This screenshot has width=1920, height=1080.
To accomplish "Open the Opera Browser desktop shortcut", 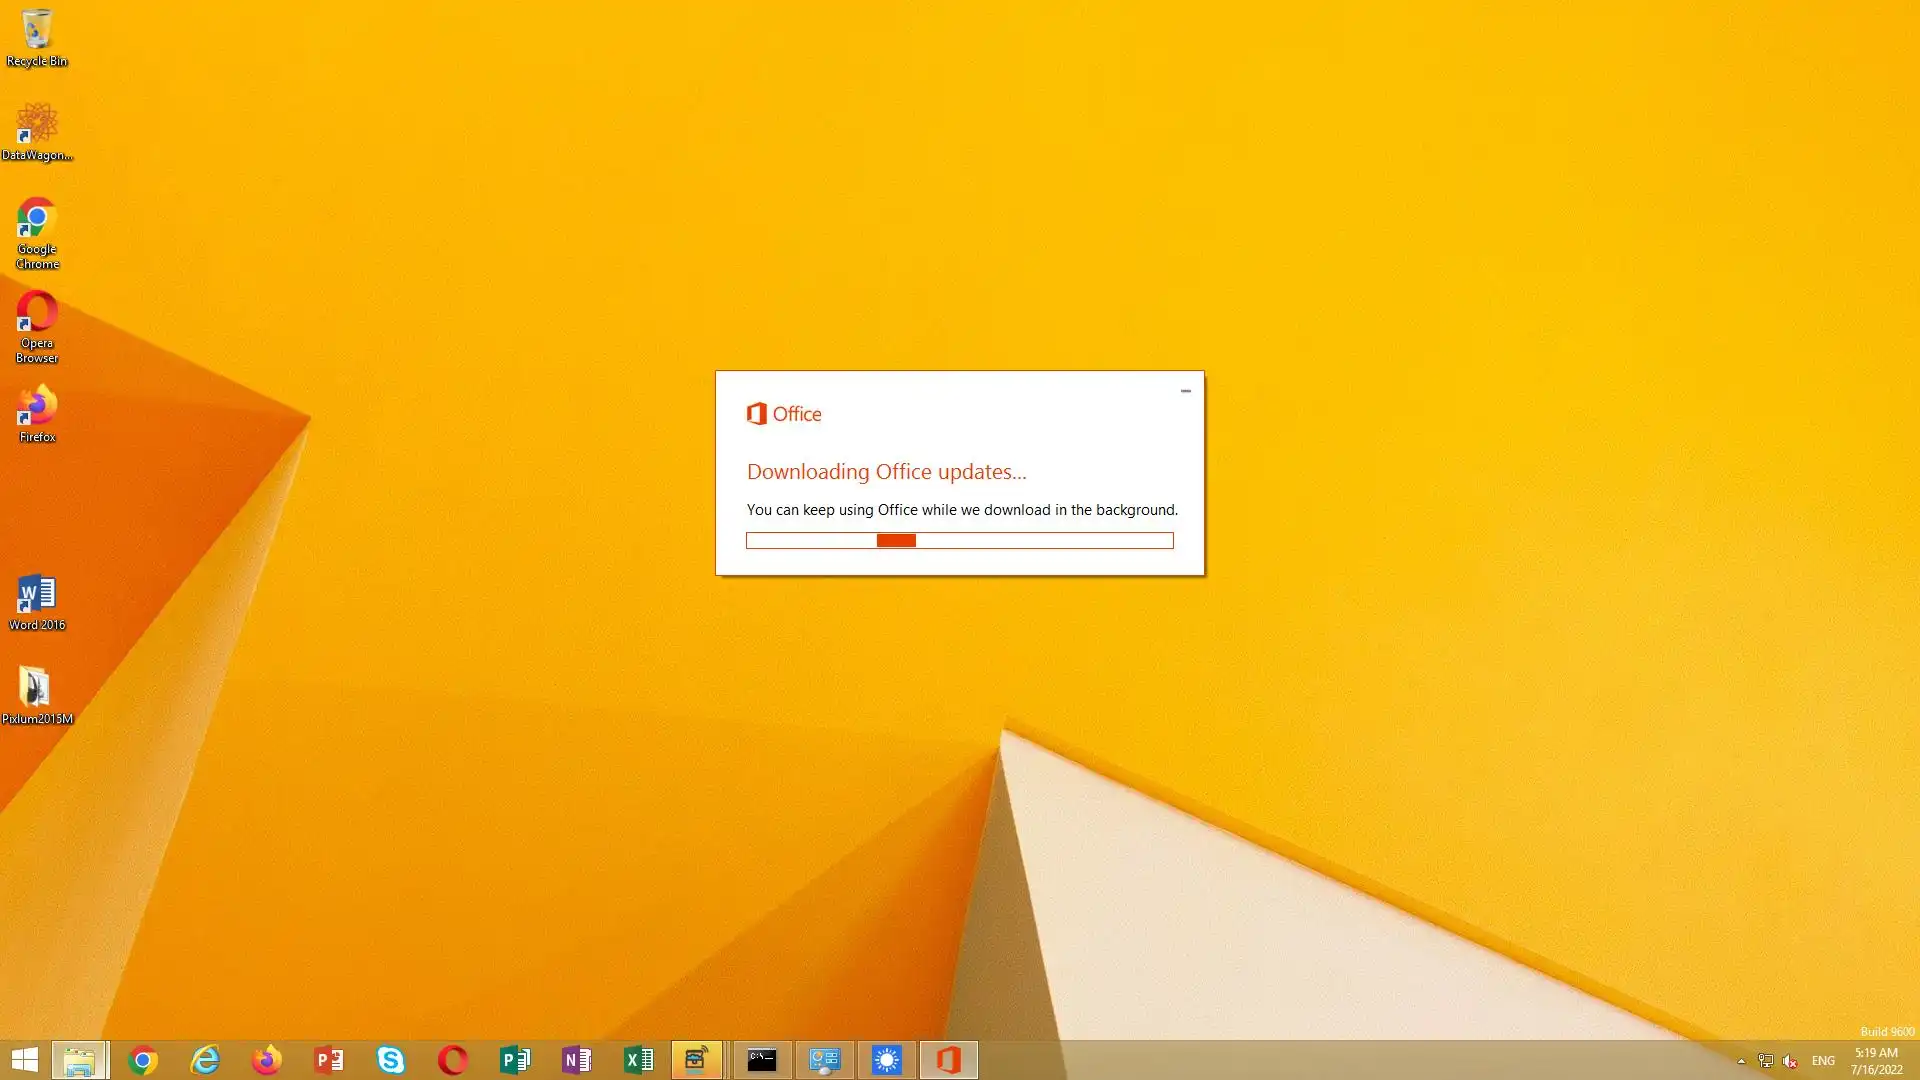I will click(x=37, y=325).
